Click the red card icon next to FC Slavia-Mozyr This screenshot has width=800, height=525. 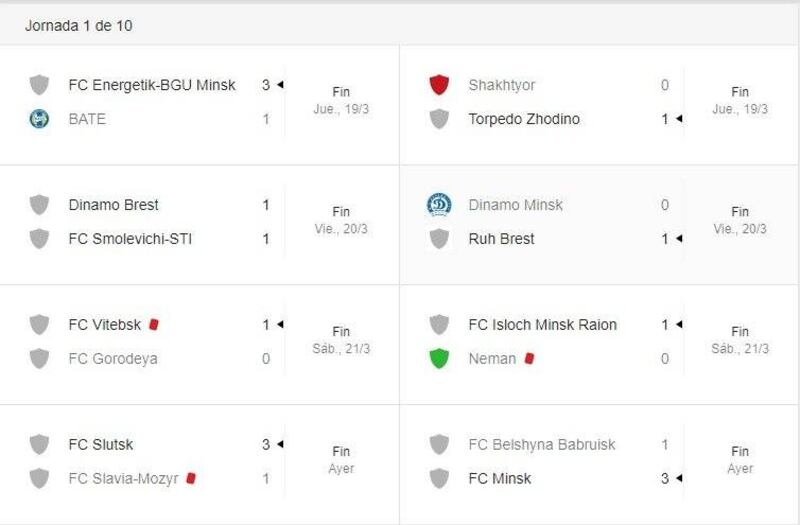click(191, 479)
